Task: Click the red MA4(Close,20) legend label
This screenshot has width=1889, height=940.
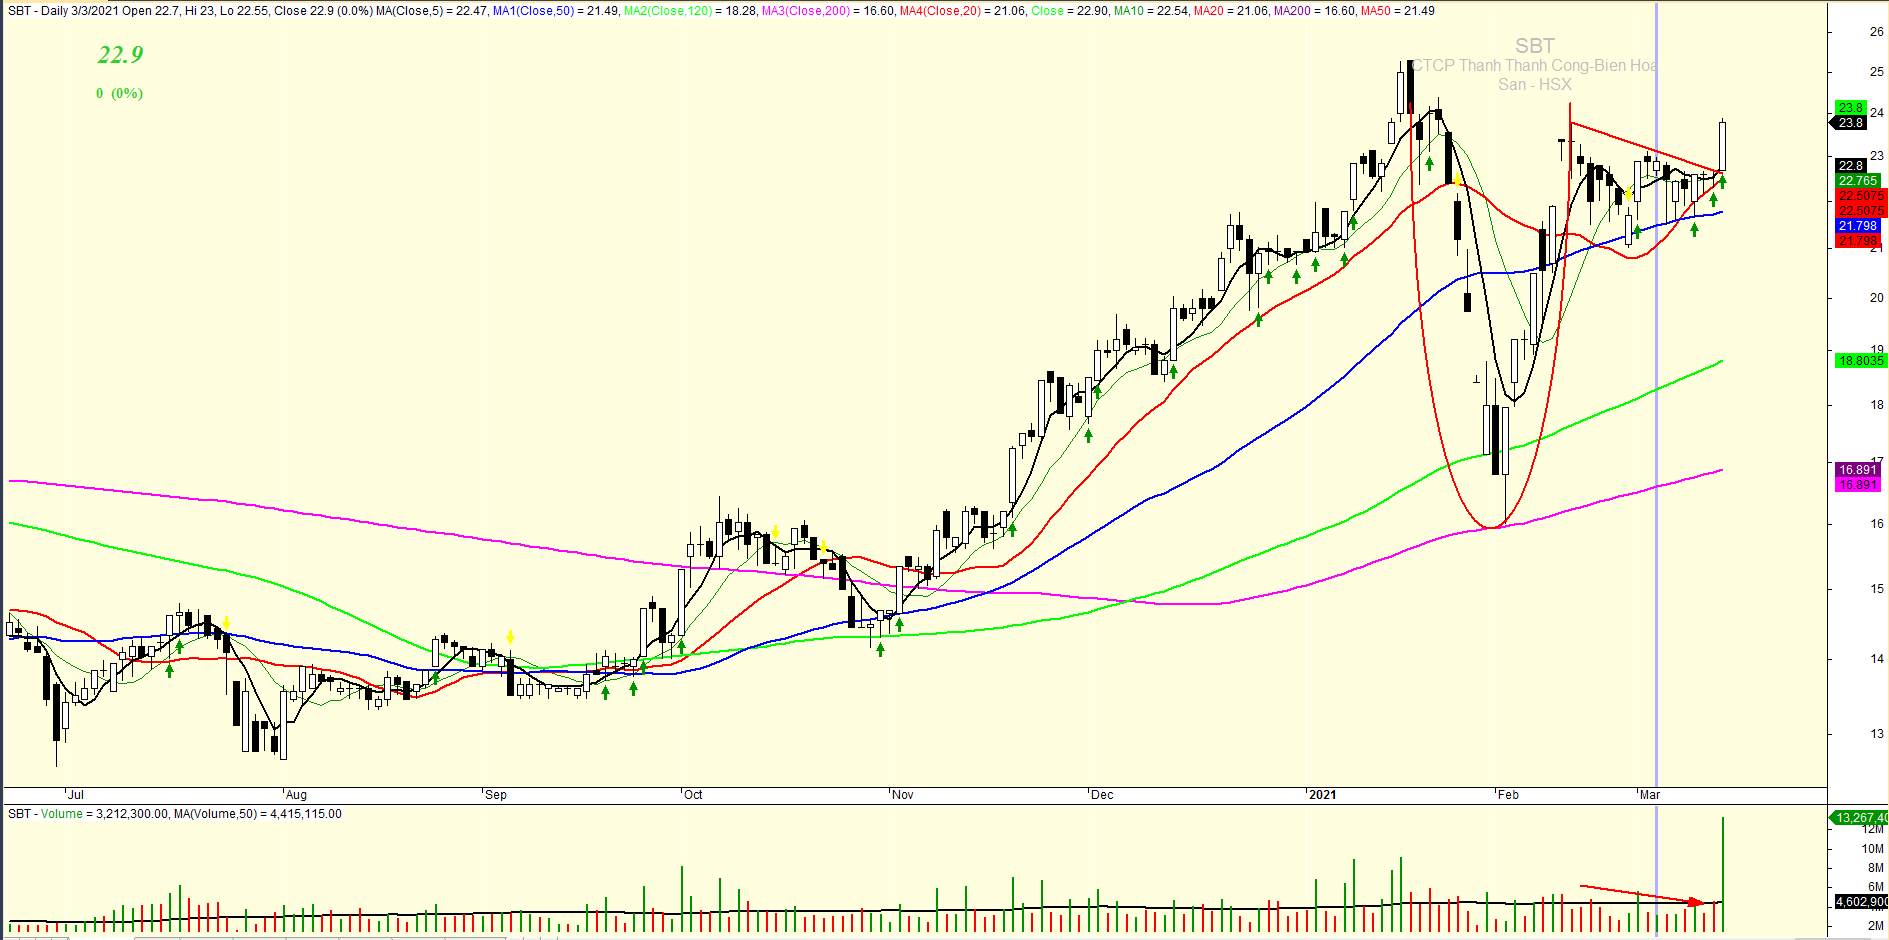Action: pos(941,11)
